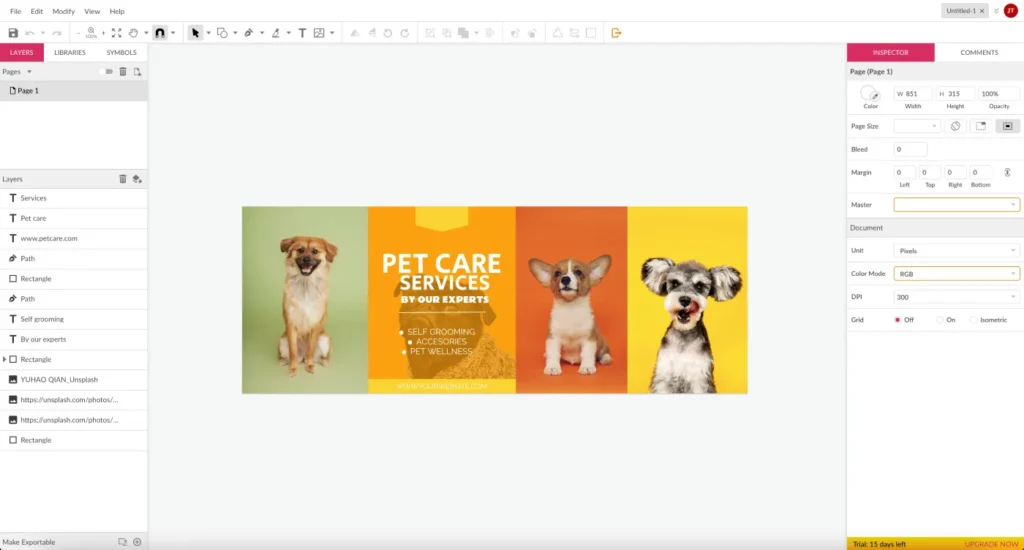Click the Fit to screen icon
Viewport: 1024px width, 550px height.
116,33
